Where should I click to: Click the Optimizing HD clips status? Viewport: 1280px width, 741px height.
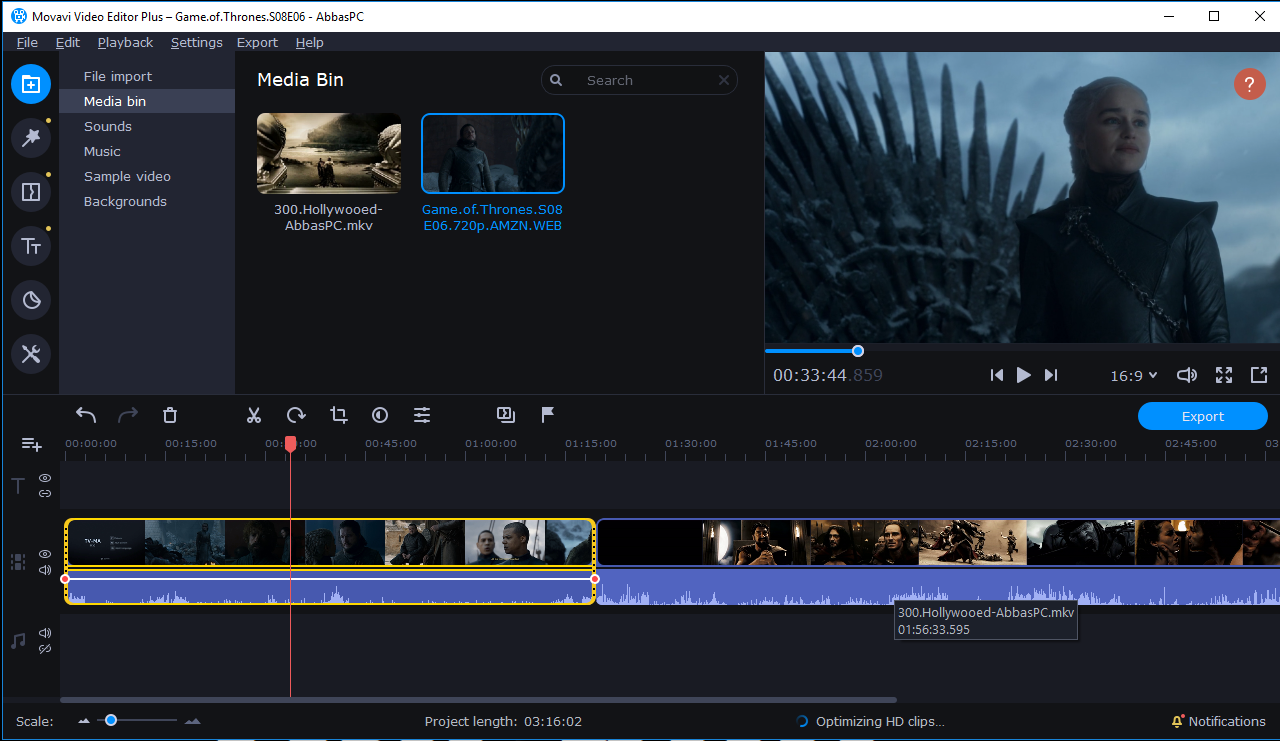pyautogui.click(x=870, y=721)
